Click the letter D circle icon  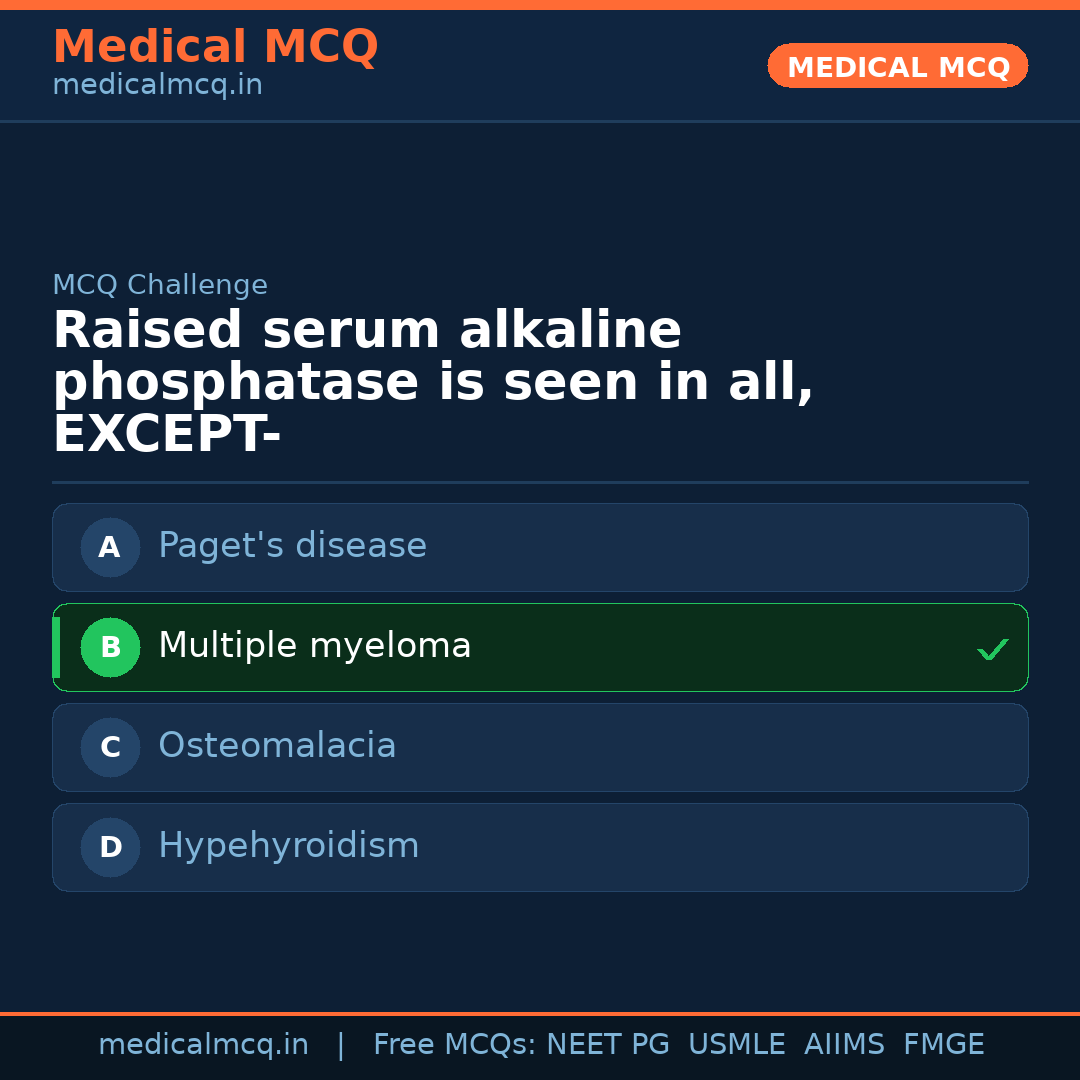(110, 847)
